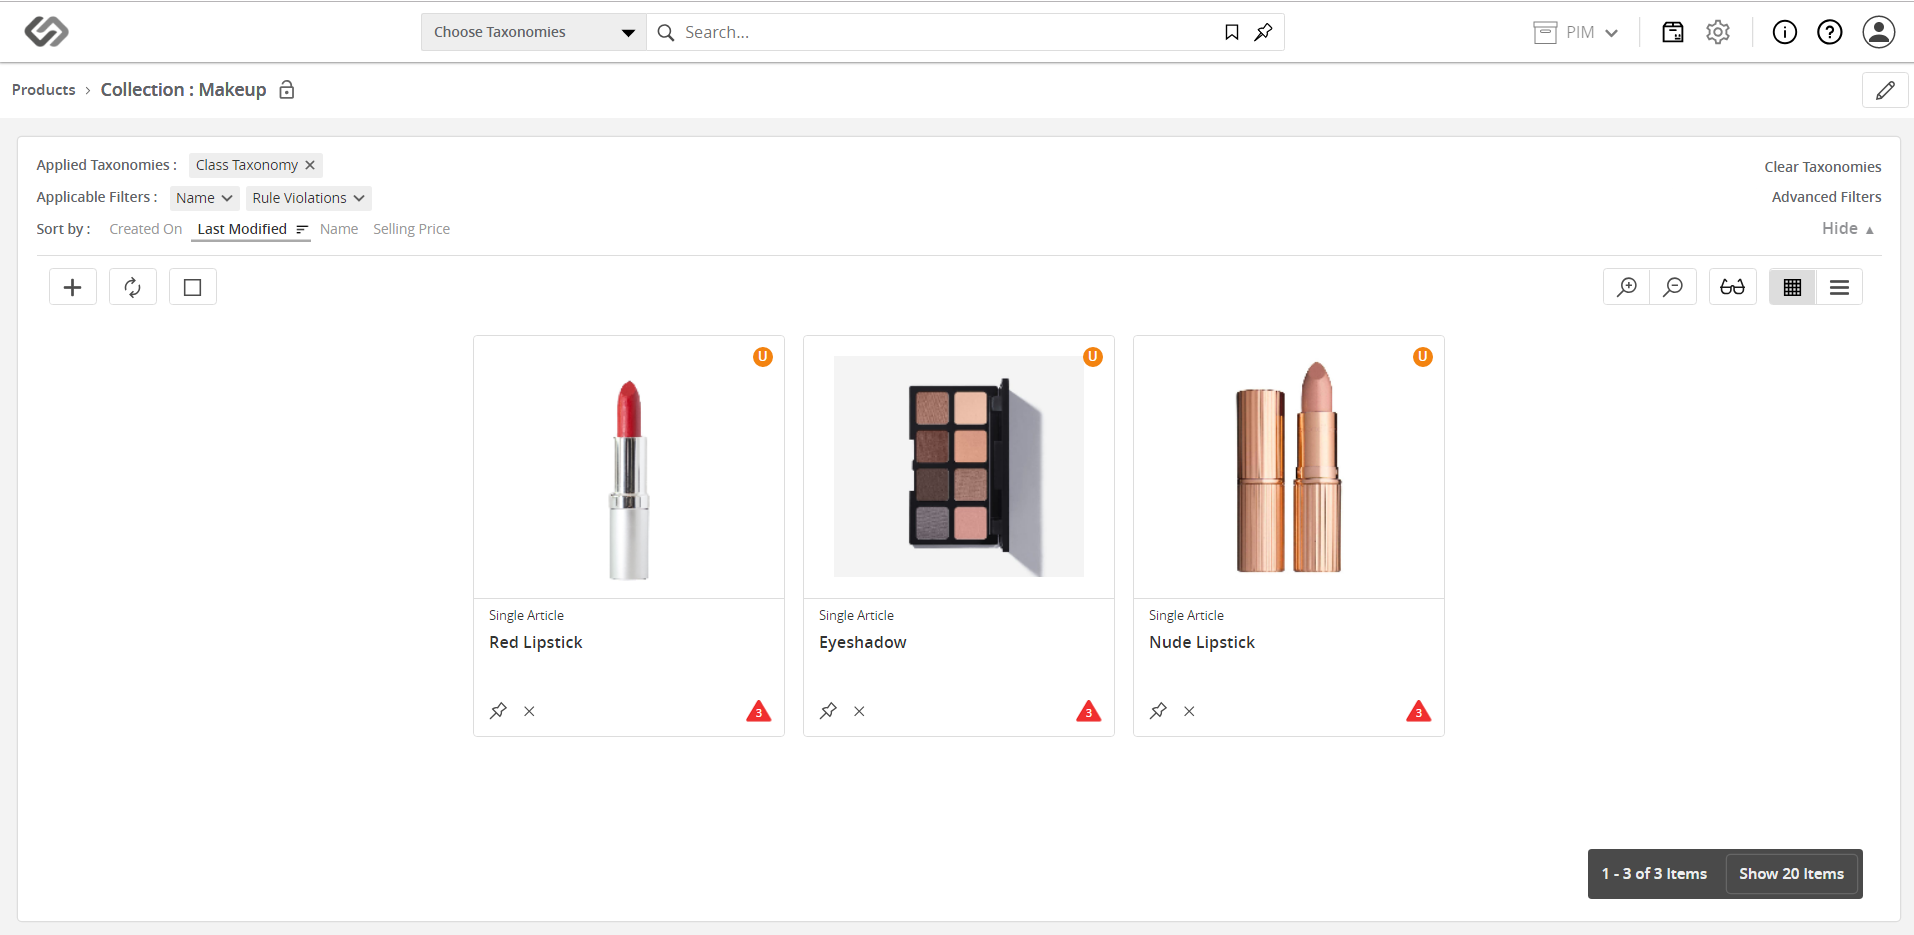Open the glasses view-mode icon

click(x=1733, y=287)
